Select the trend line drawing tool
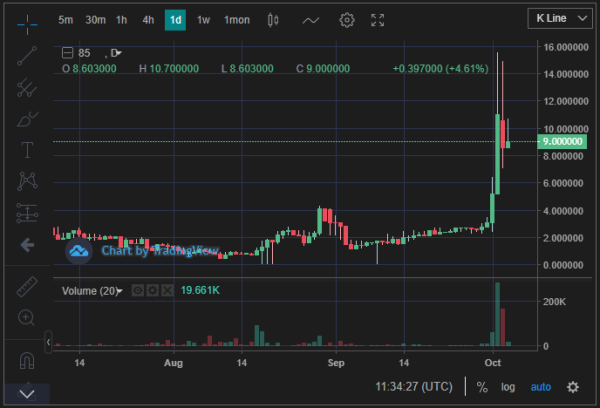This screenshot has width=600, height=408. (27, 56)
